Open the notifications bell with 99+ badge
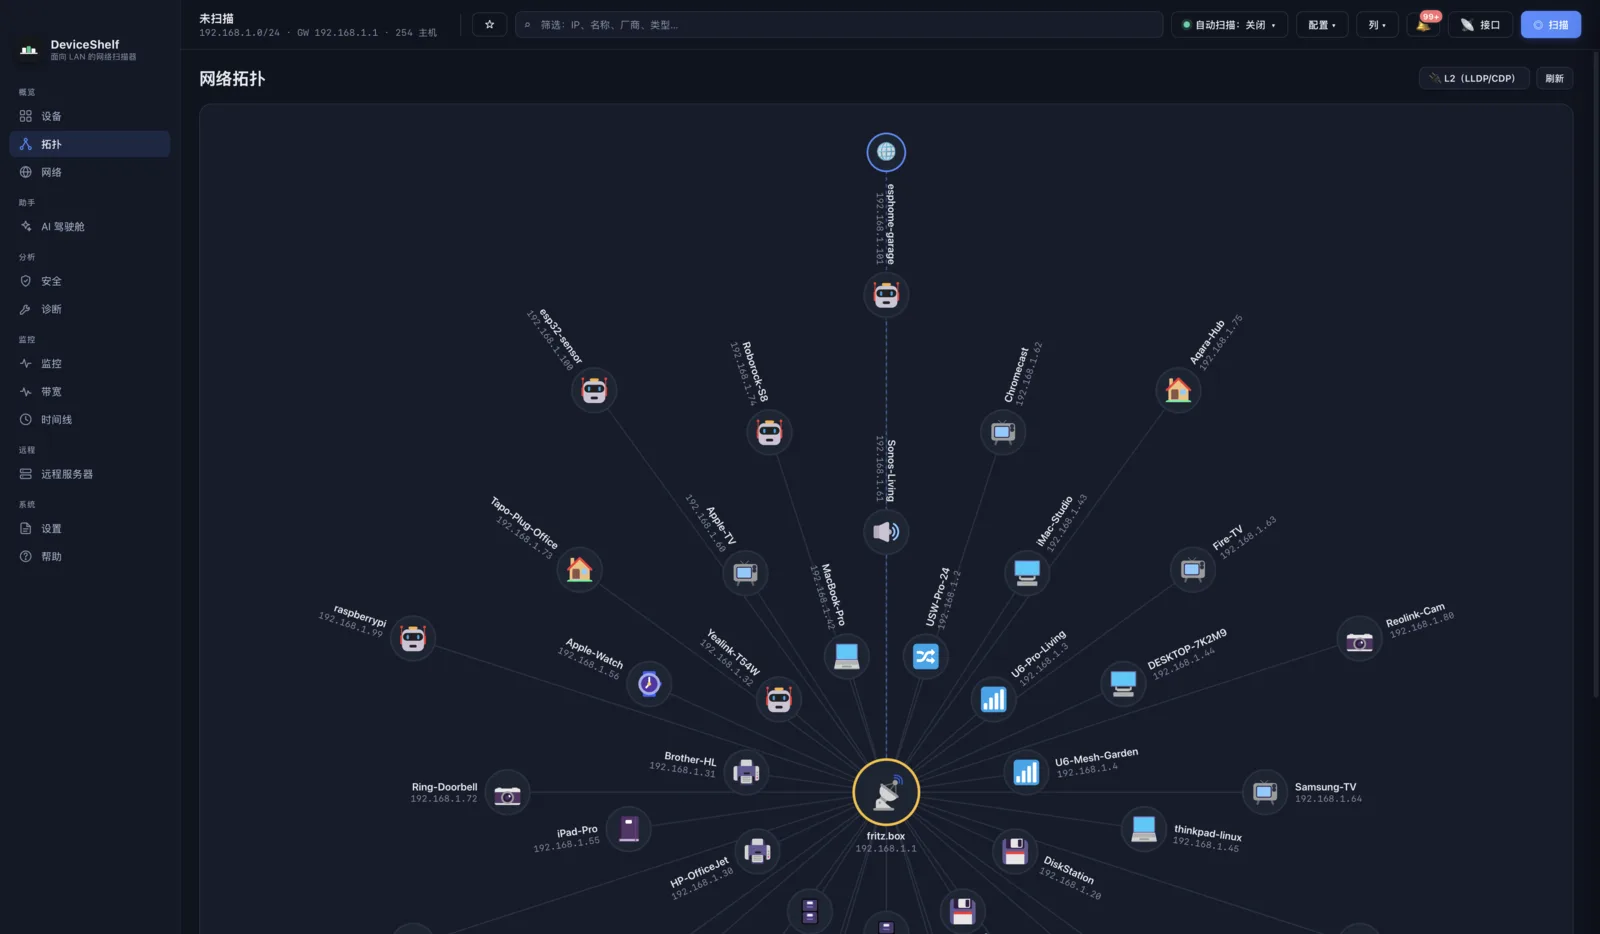Screen dimensions: 1600x934 coord(1424,24)
